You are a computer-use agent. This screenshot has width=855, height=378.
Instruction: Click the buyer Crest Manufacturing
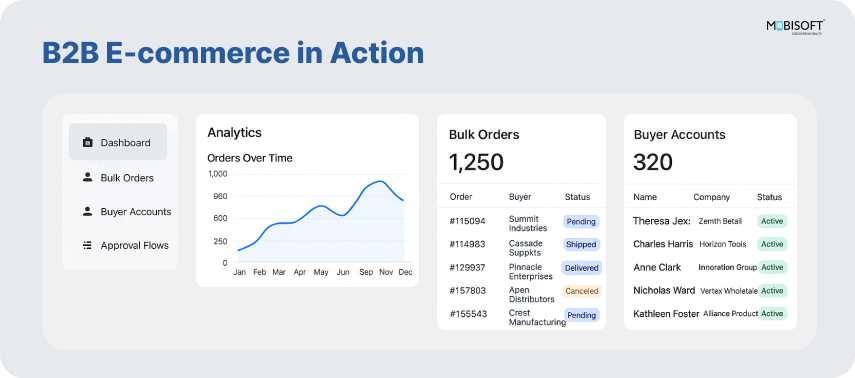click(x=537, y=317)
